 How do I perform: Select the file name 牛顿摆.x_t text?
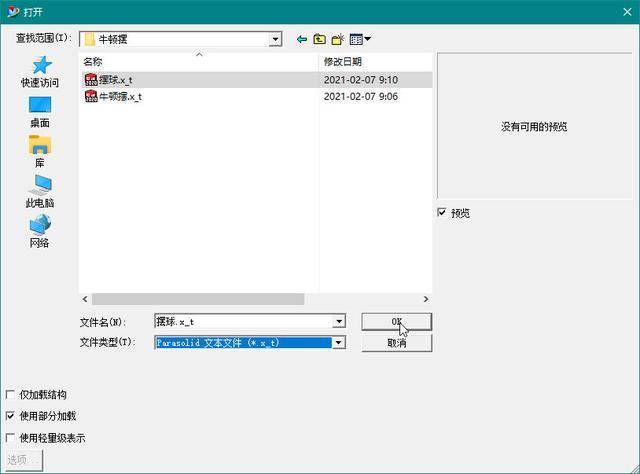(x=120, y=97)
